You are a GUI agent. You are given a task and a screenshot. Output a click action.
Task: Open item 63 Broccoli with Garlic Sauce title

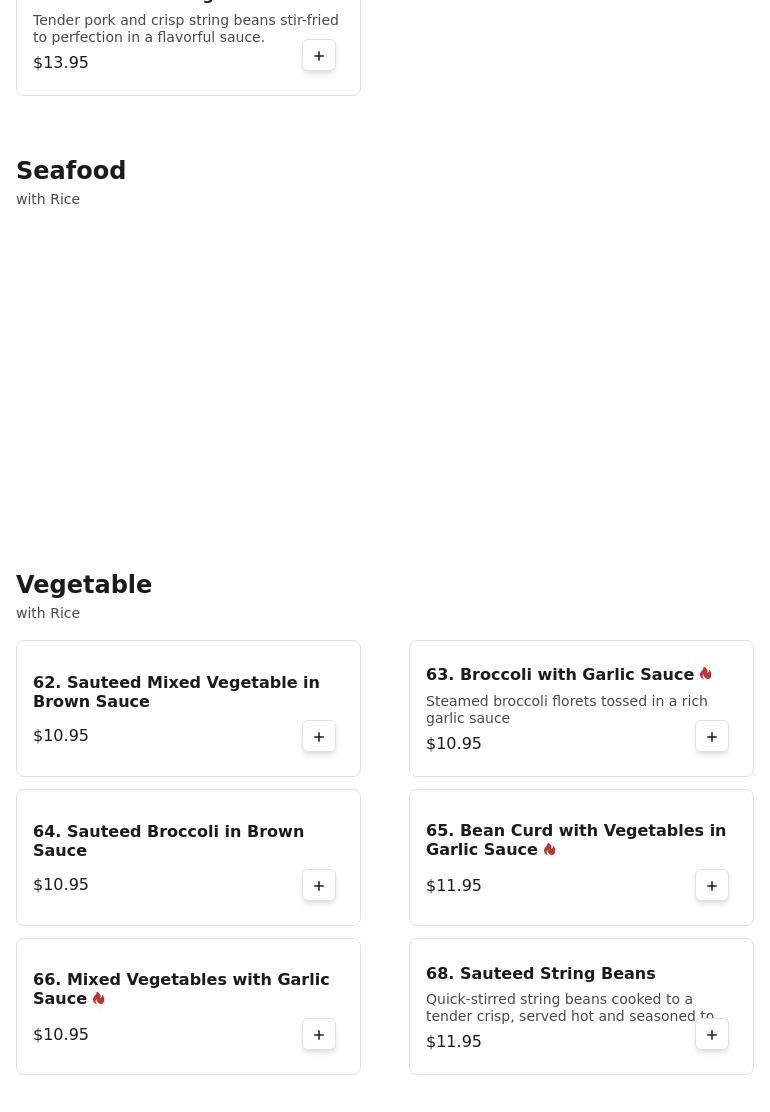click(x=560, y=674)
